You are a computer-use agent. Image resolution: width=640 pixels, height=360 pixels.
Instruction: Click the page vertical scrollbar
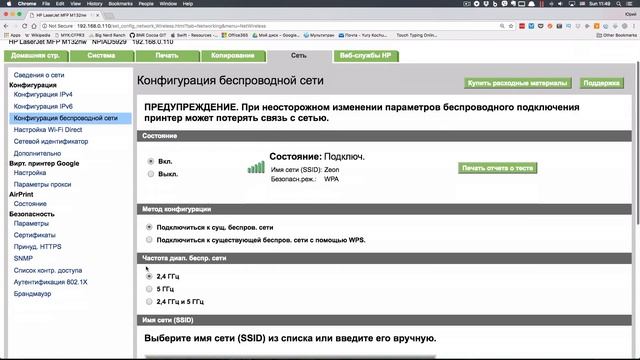(x=638, y=143)
